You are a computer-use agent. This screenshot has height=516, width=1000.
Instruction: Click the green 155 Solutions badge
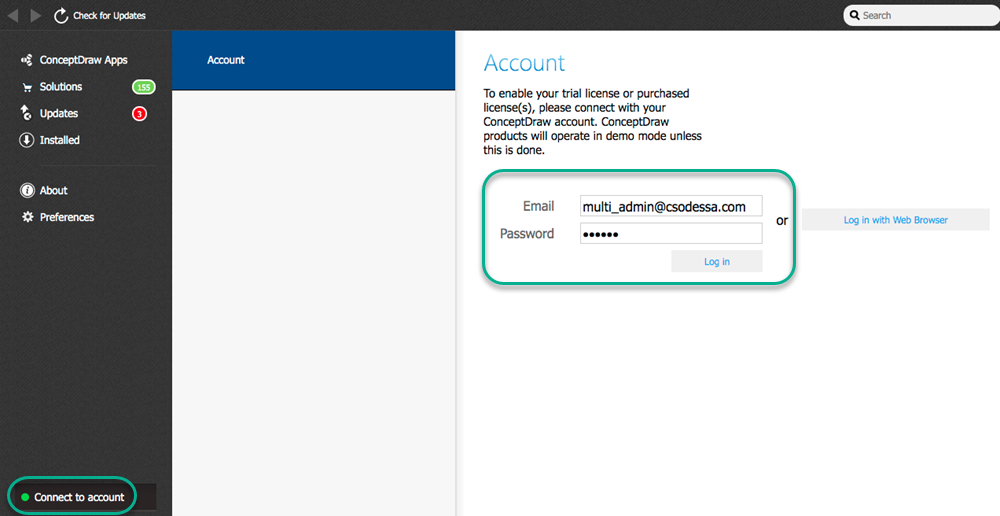[143, 87]
